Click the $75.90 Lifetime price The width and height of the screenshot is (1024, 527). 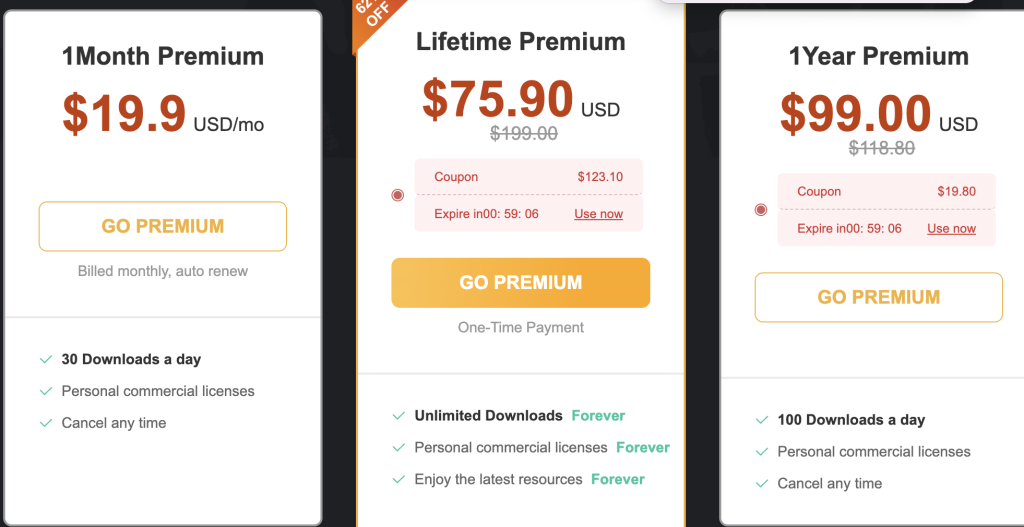498,99
